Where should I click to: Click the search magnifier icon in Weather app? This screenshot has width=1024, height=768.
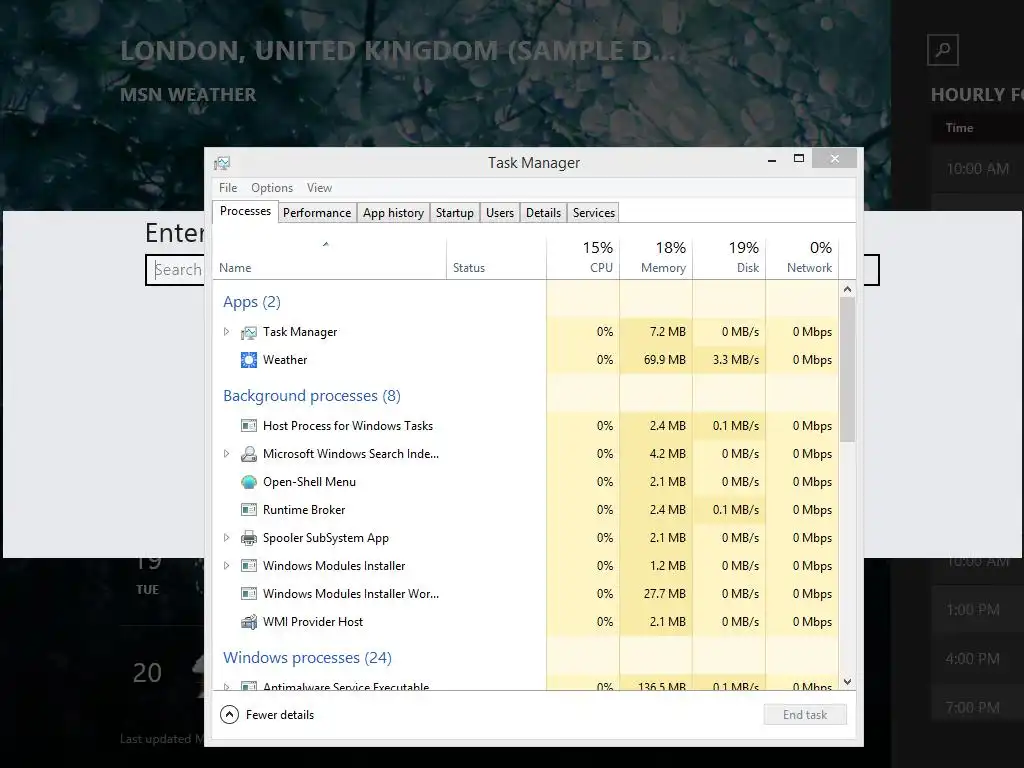(942, 50)
